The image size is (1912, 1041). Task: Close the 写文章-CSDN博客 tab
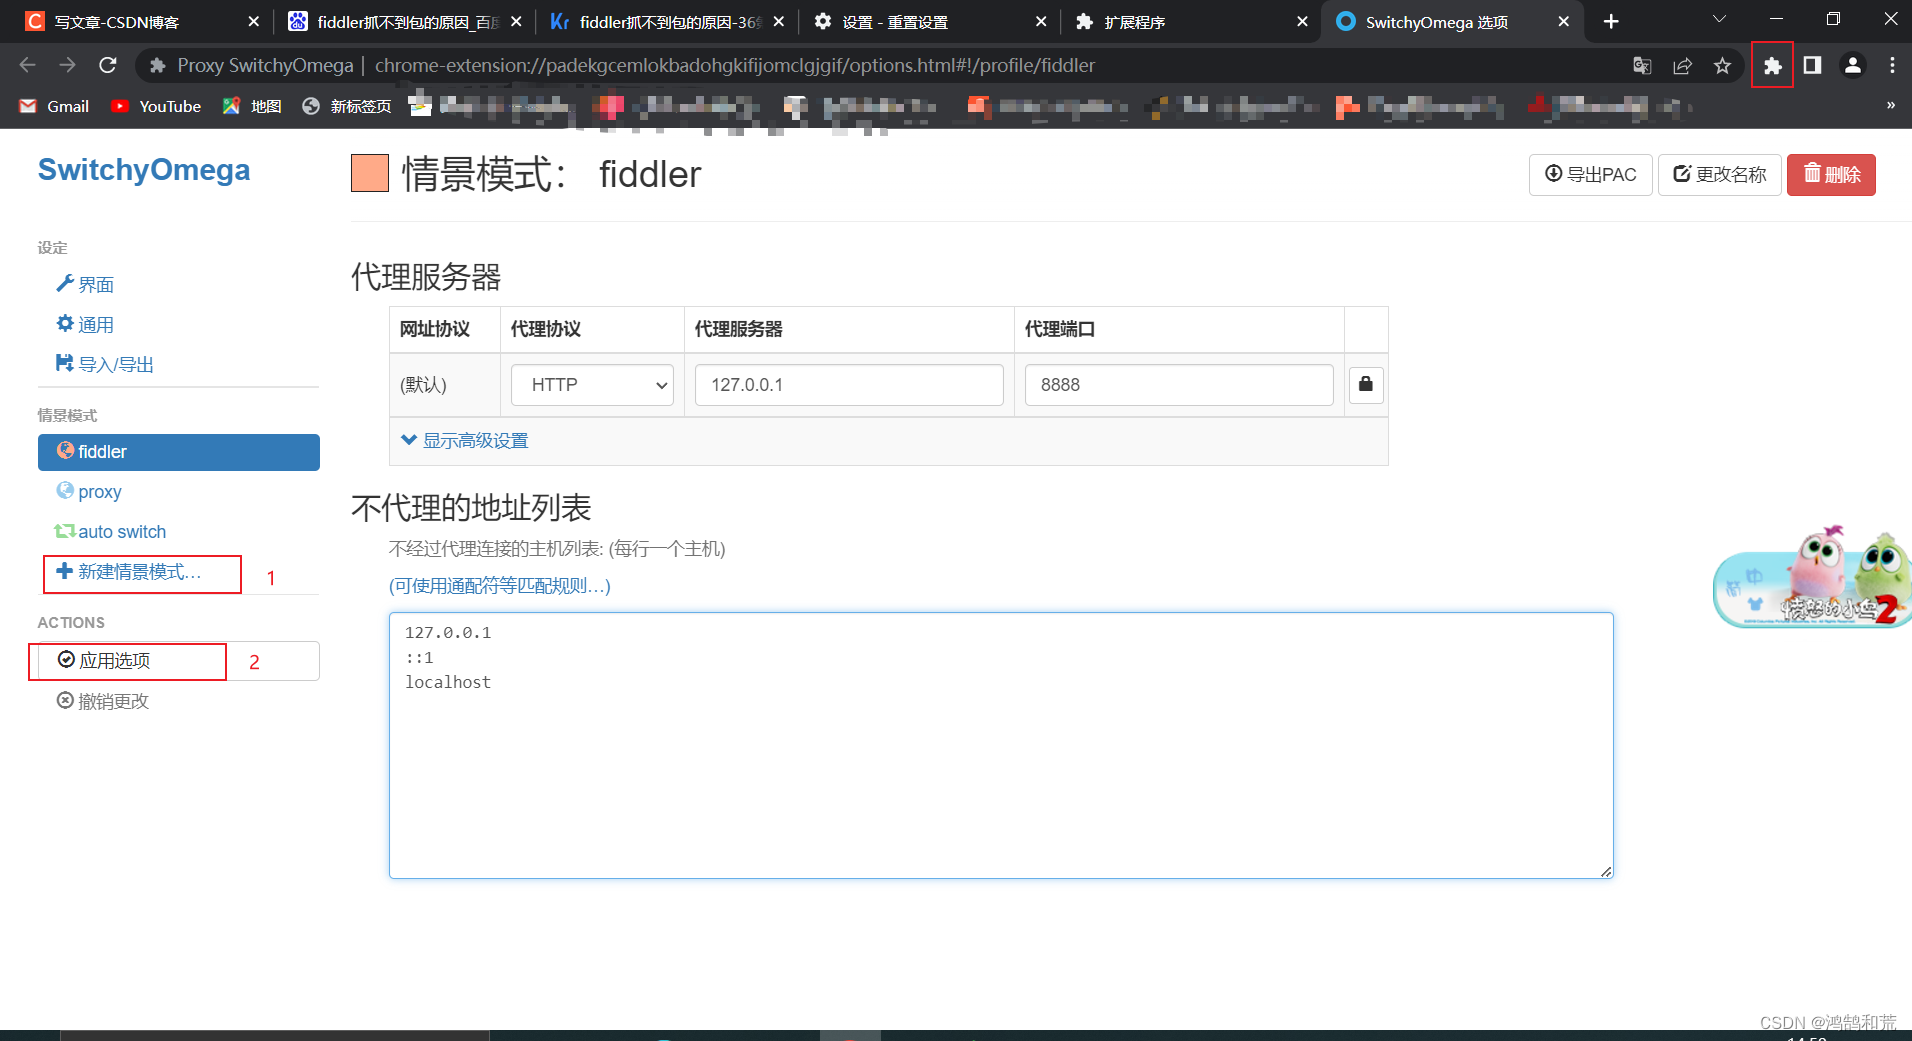(253, 22)
